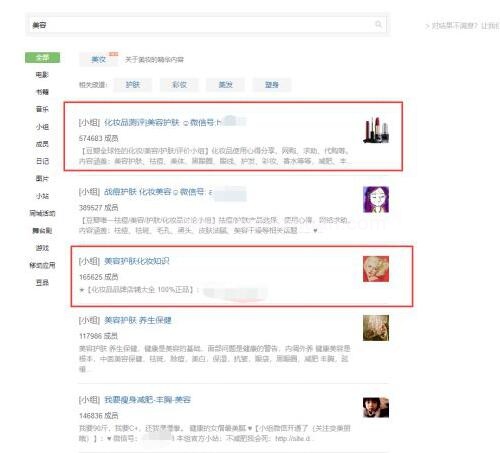Filter results by 电影
500x453 pixels.
click(42, 75)
